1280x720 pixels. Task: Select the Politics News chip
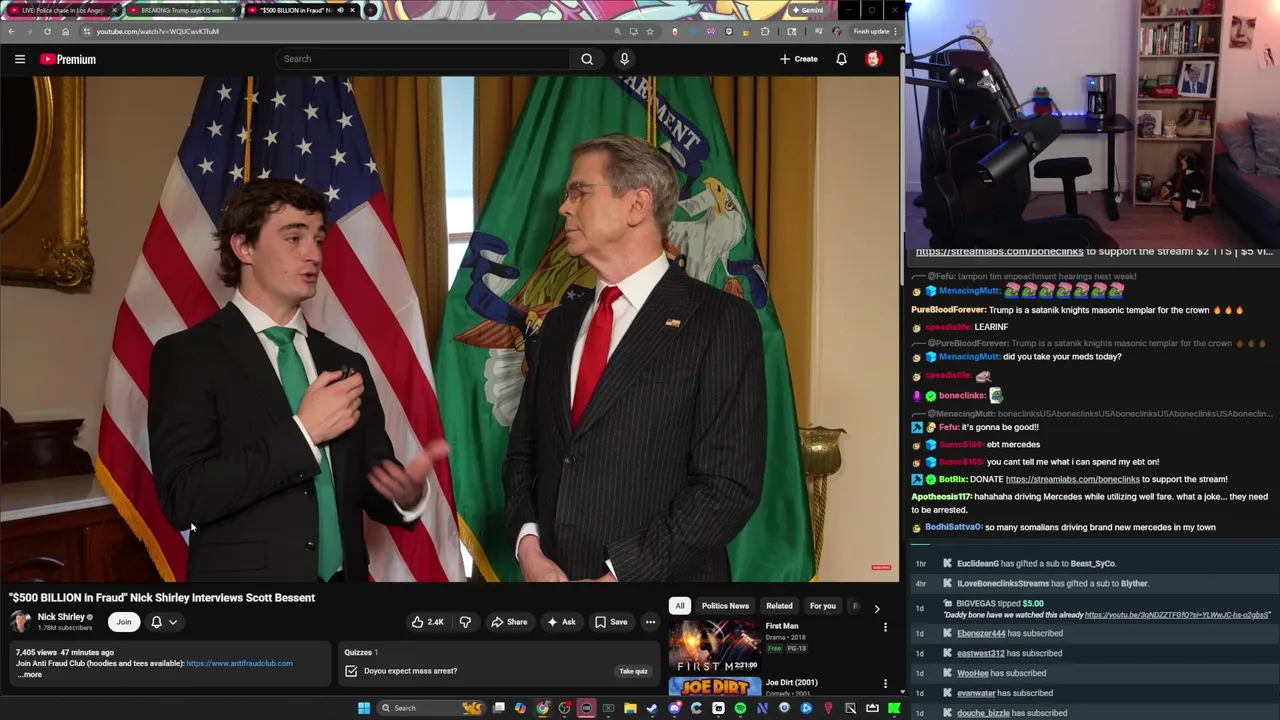point(725,606)
